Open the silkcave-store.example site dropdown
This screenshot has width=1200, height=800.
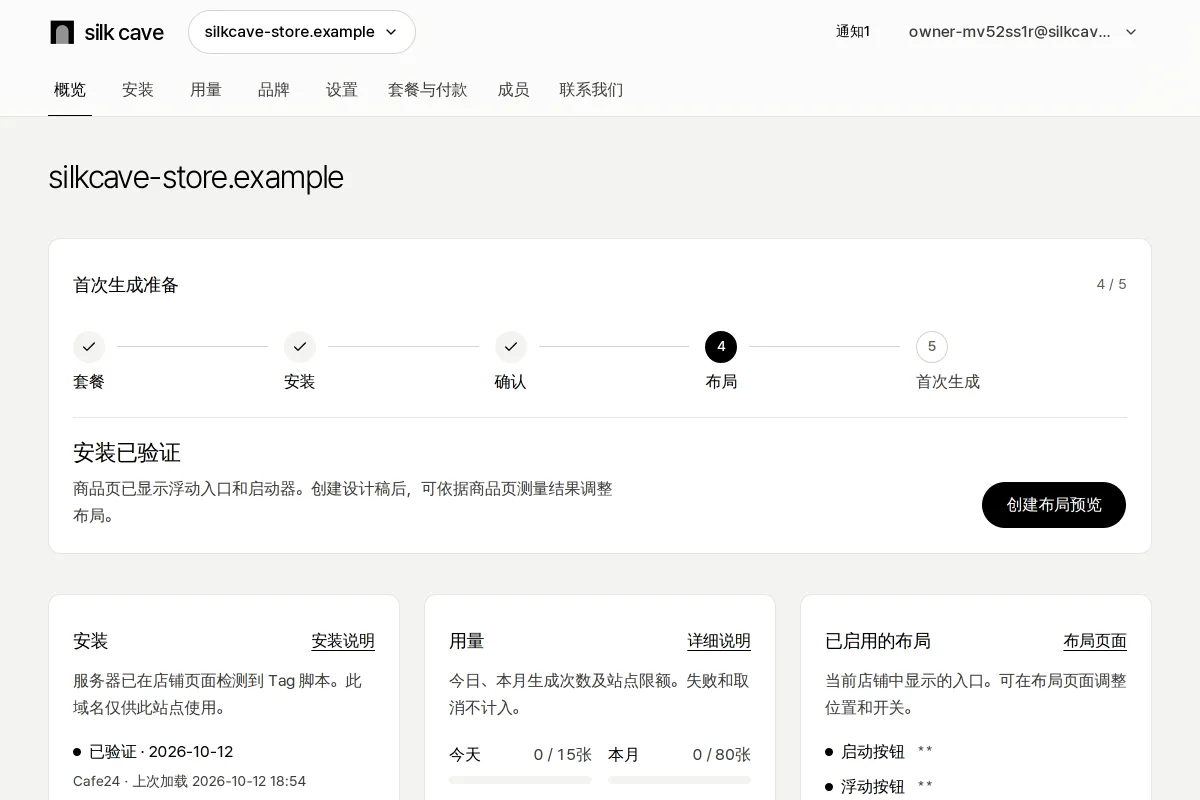pos(302,32)
